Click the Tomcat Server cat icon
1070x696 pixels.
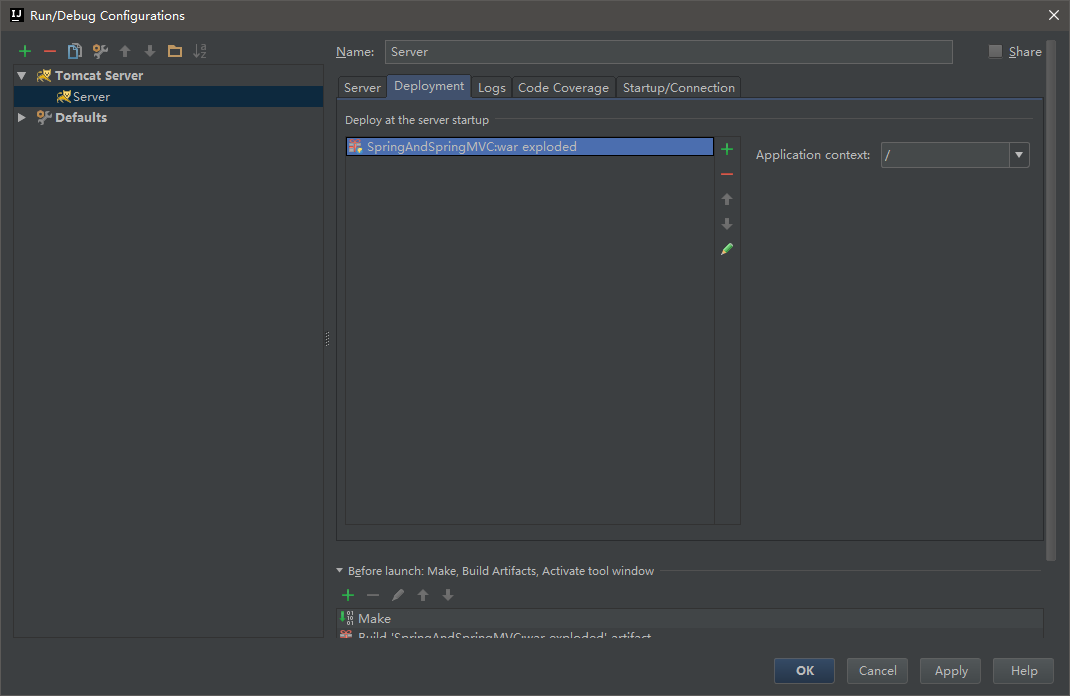(x=44, y=76)
